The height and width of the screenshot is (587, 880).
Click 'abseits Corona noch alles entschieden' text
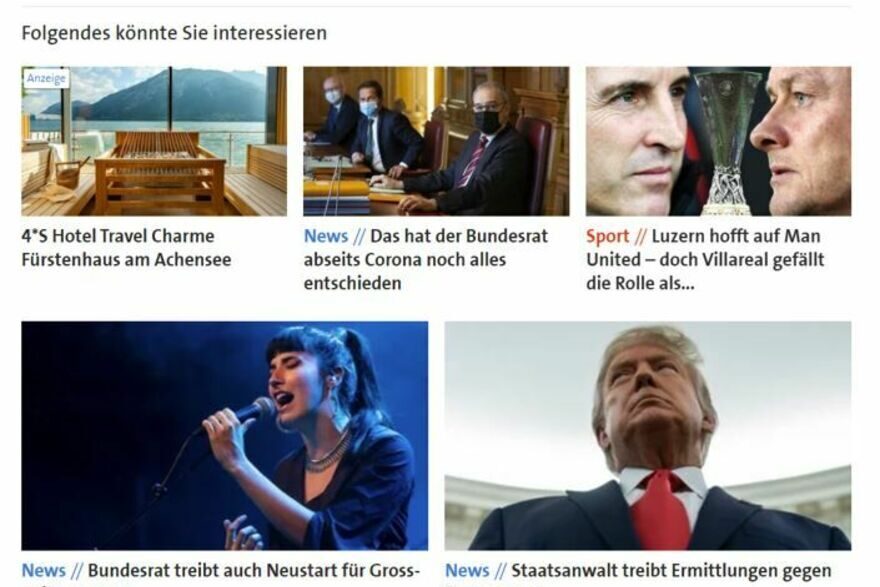click(405, 271)
